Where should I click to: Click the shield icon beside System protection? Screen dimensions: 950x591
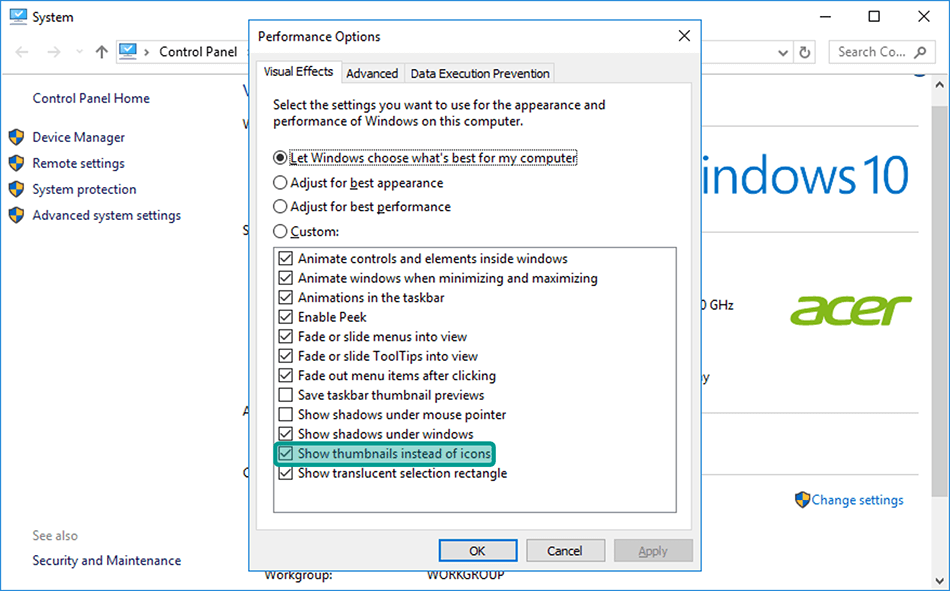click(16, 189)
